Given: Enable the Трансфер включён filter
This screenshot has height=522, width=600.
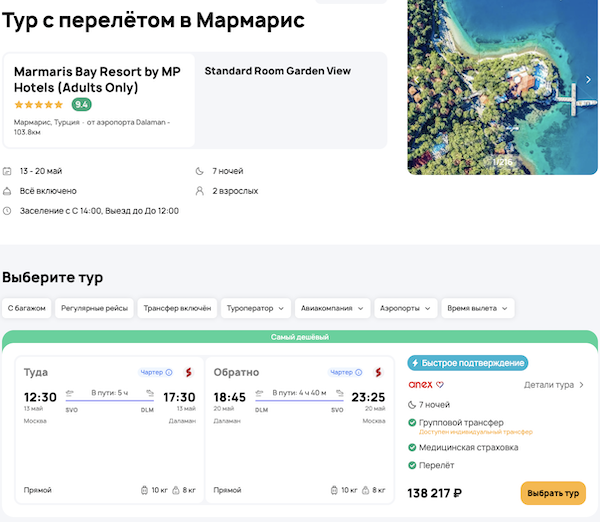Looking at the screenshot, I should (176, 309).
